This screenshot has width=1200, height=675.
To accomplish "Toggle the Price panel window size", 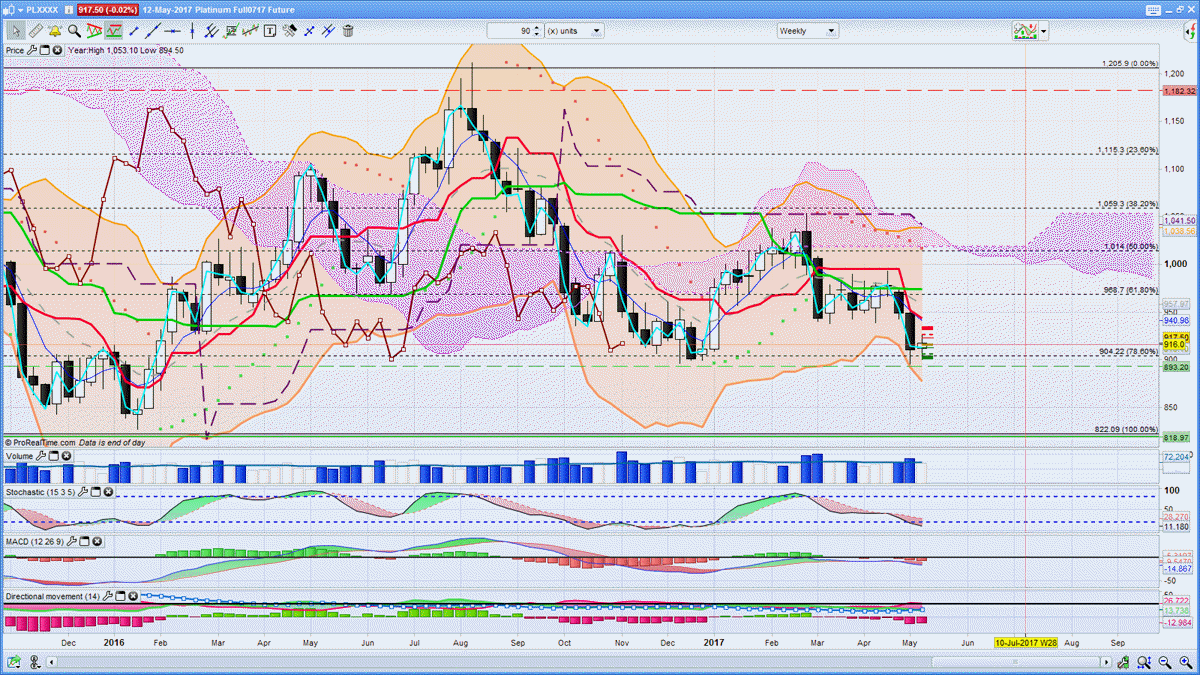I will pyautogui.click(x=45, y=49).
